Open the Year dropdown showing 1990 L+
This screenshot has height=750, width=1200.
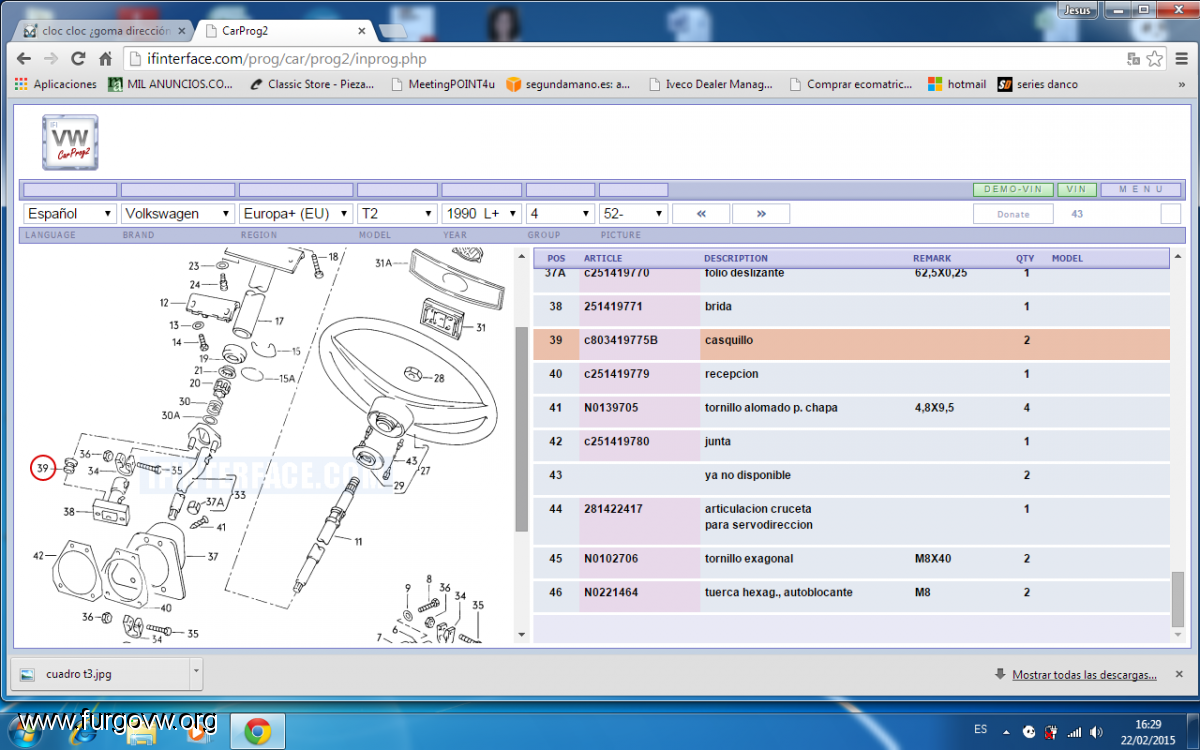(x=482, y=213)
